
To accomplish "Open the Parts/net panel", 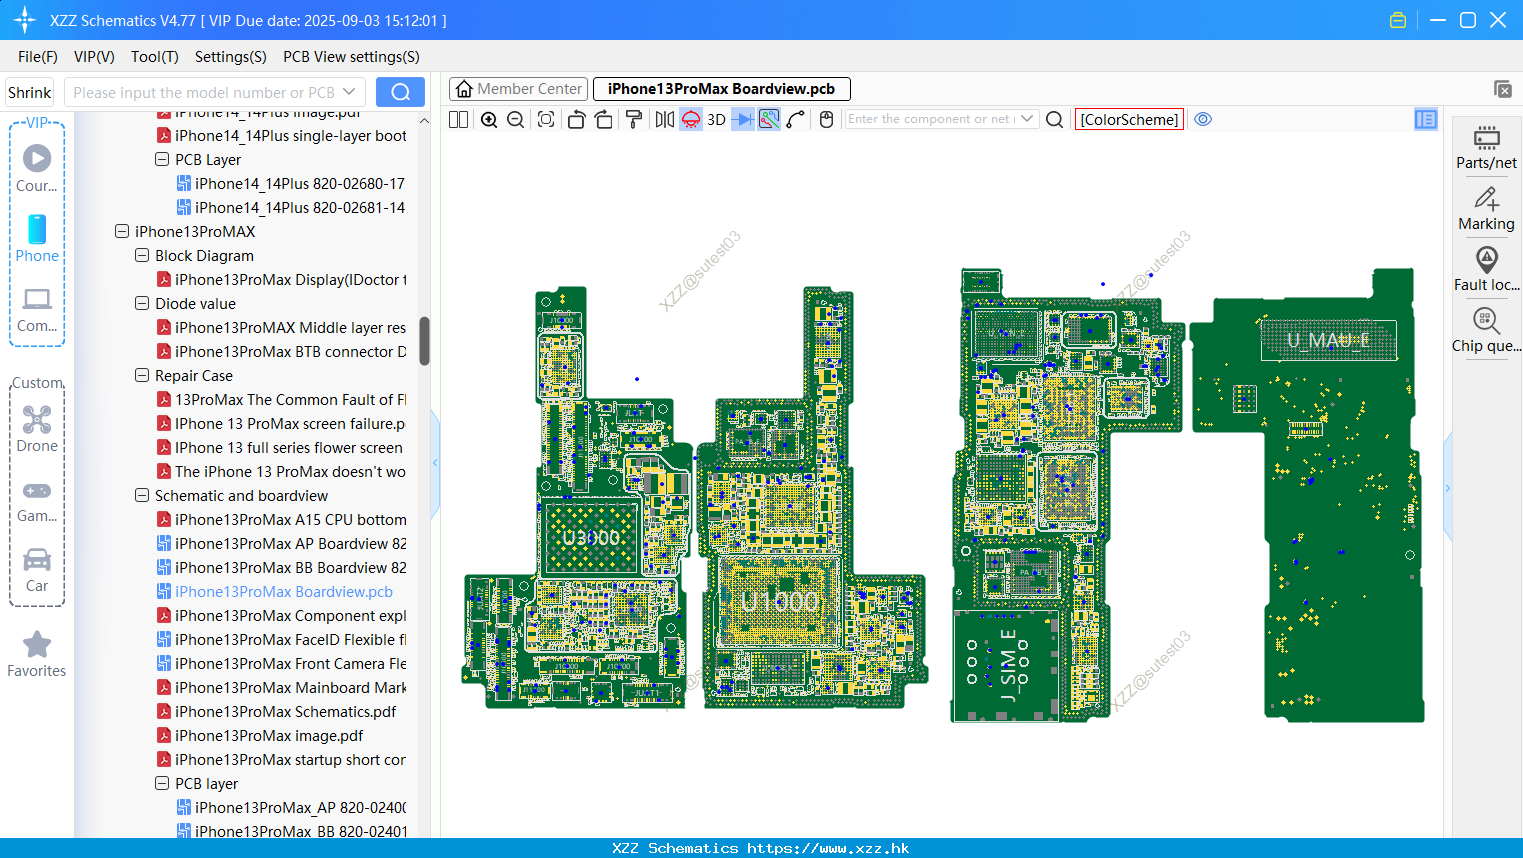I will pos(1486,148).
